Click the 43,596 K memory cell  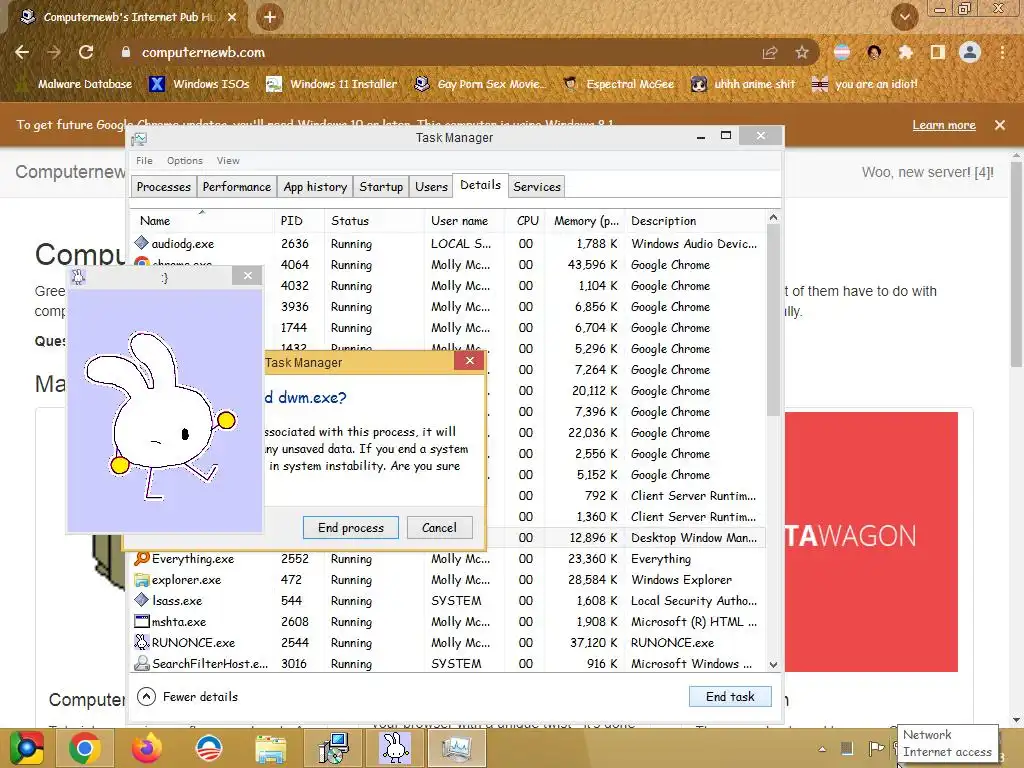(x=592, y=264)
